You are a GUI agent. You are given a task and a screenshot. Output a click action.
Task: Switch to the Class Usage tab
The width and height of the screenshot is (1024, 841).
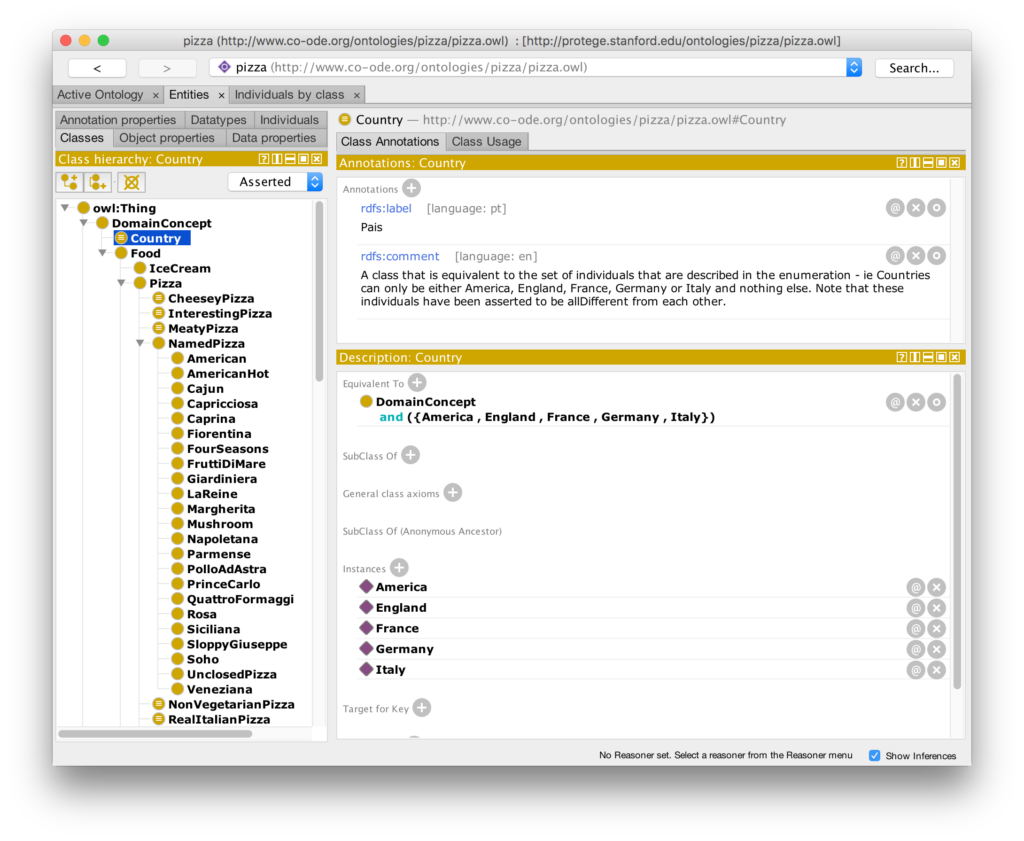tap(487, 142)
